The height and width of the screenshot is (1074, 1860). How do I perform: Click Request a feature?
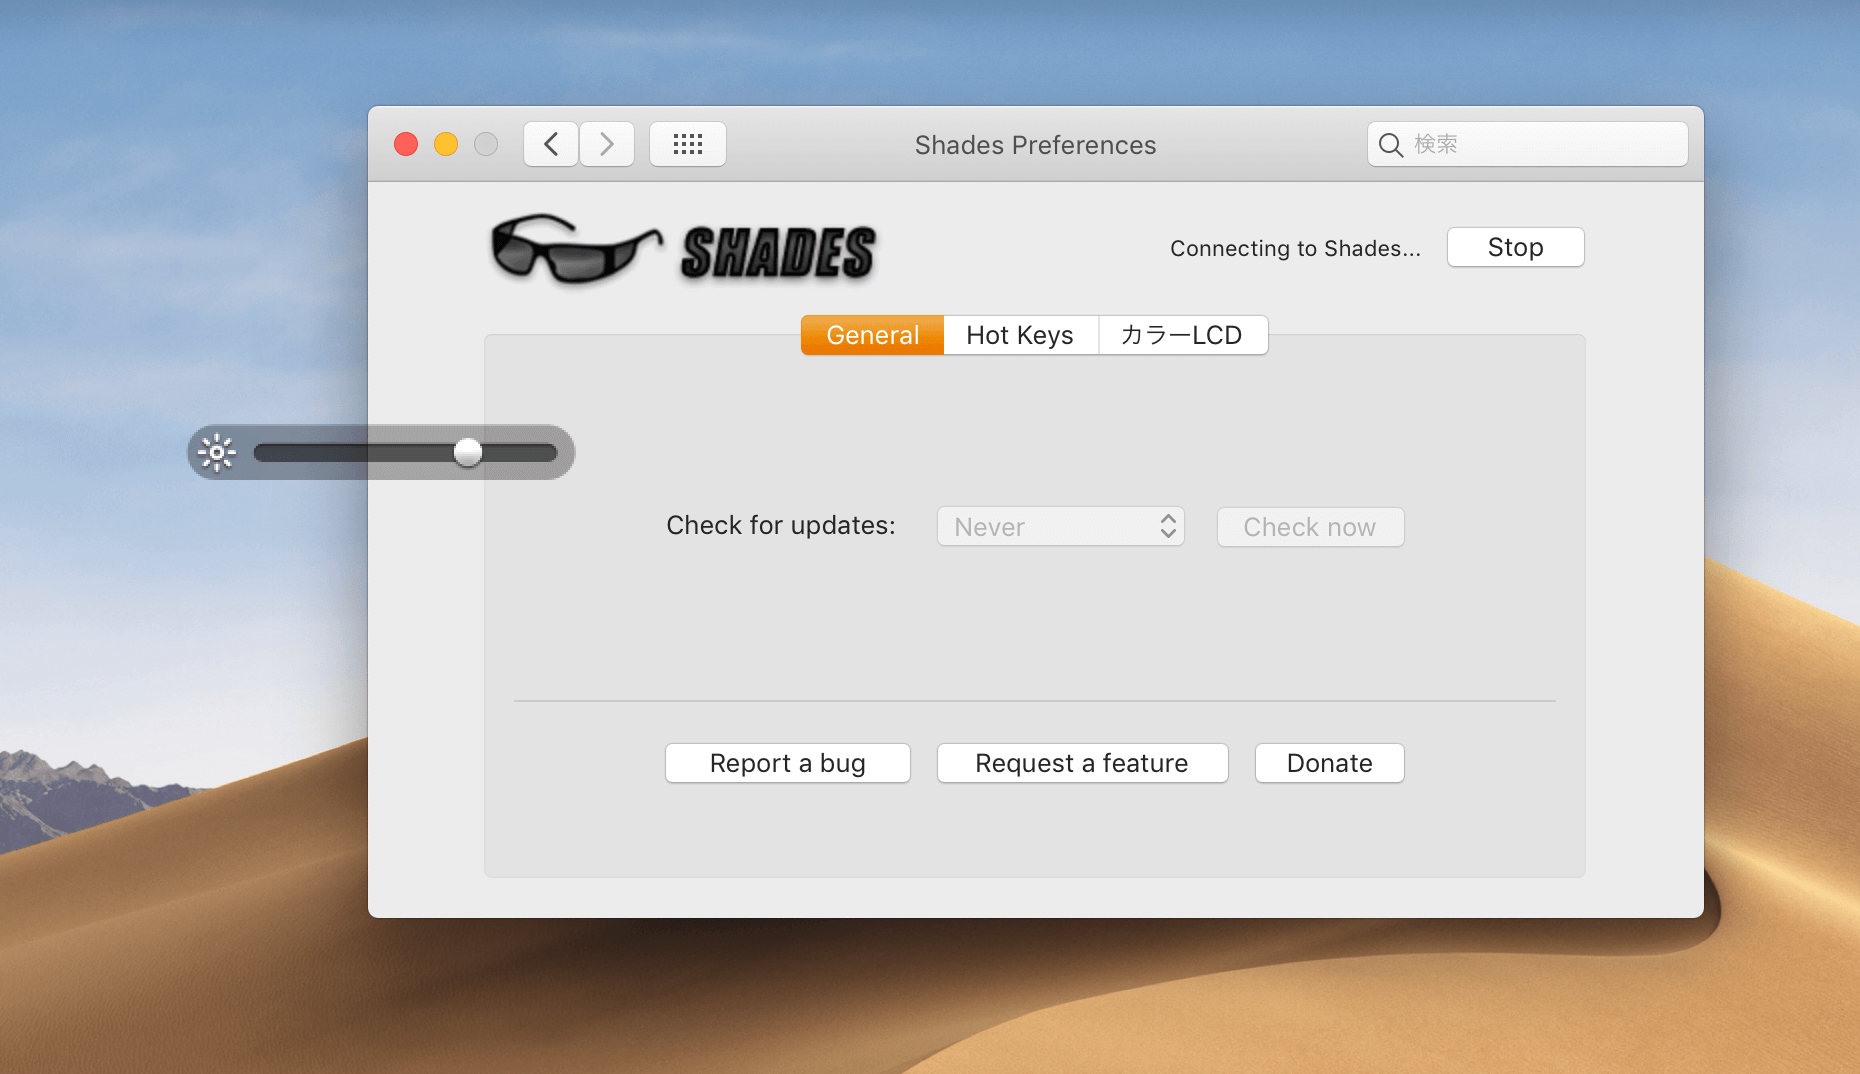pos(1082,763)
